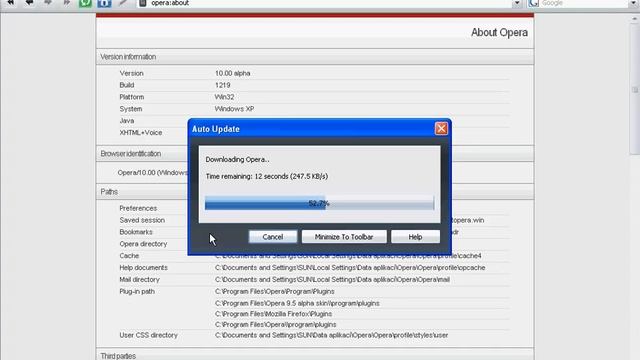The image size is (640, 360).
Task: Click the 'Plug-in path' label
Action: point(137,291)
